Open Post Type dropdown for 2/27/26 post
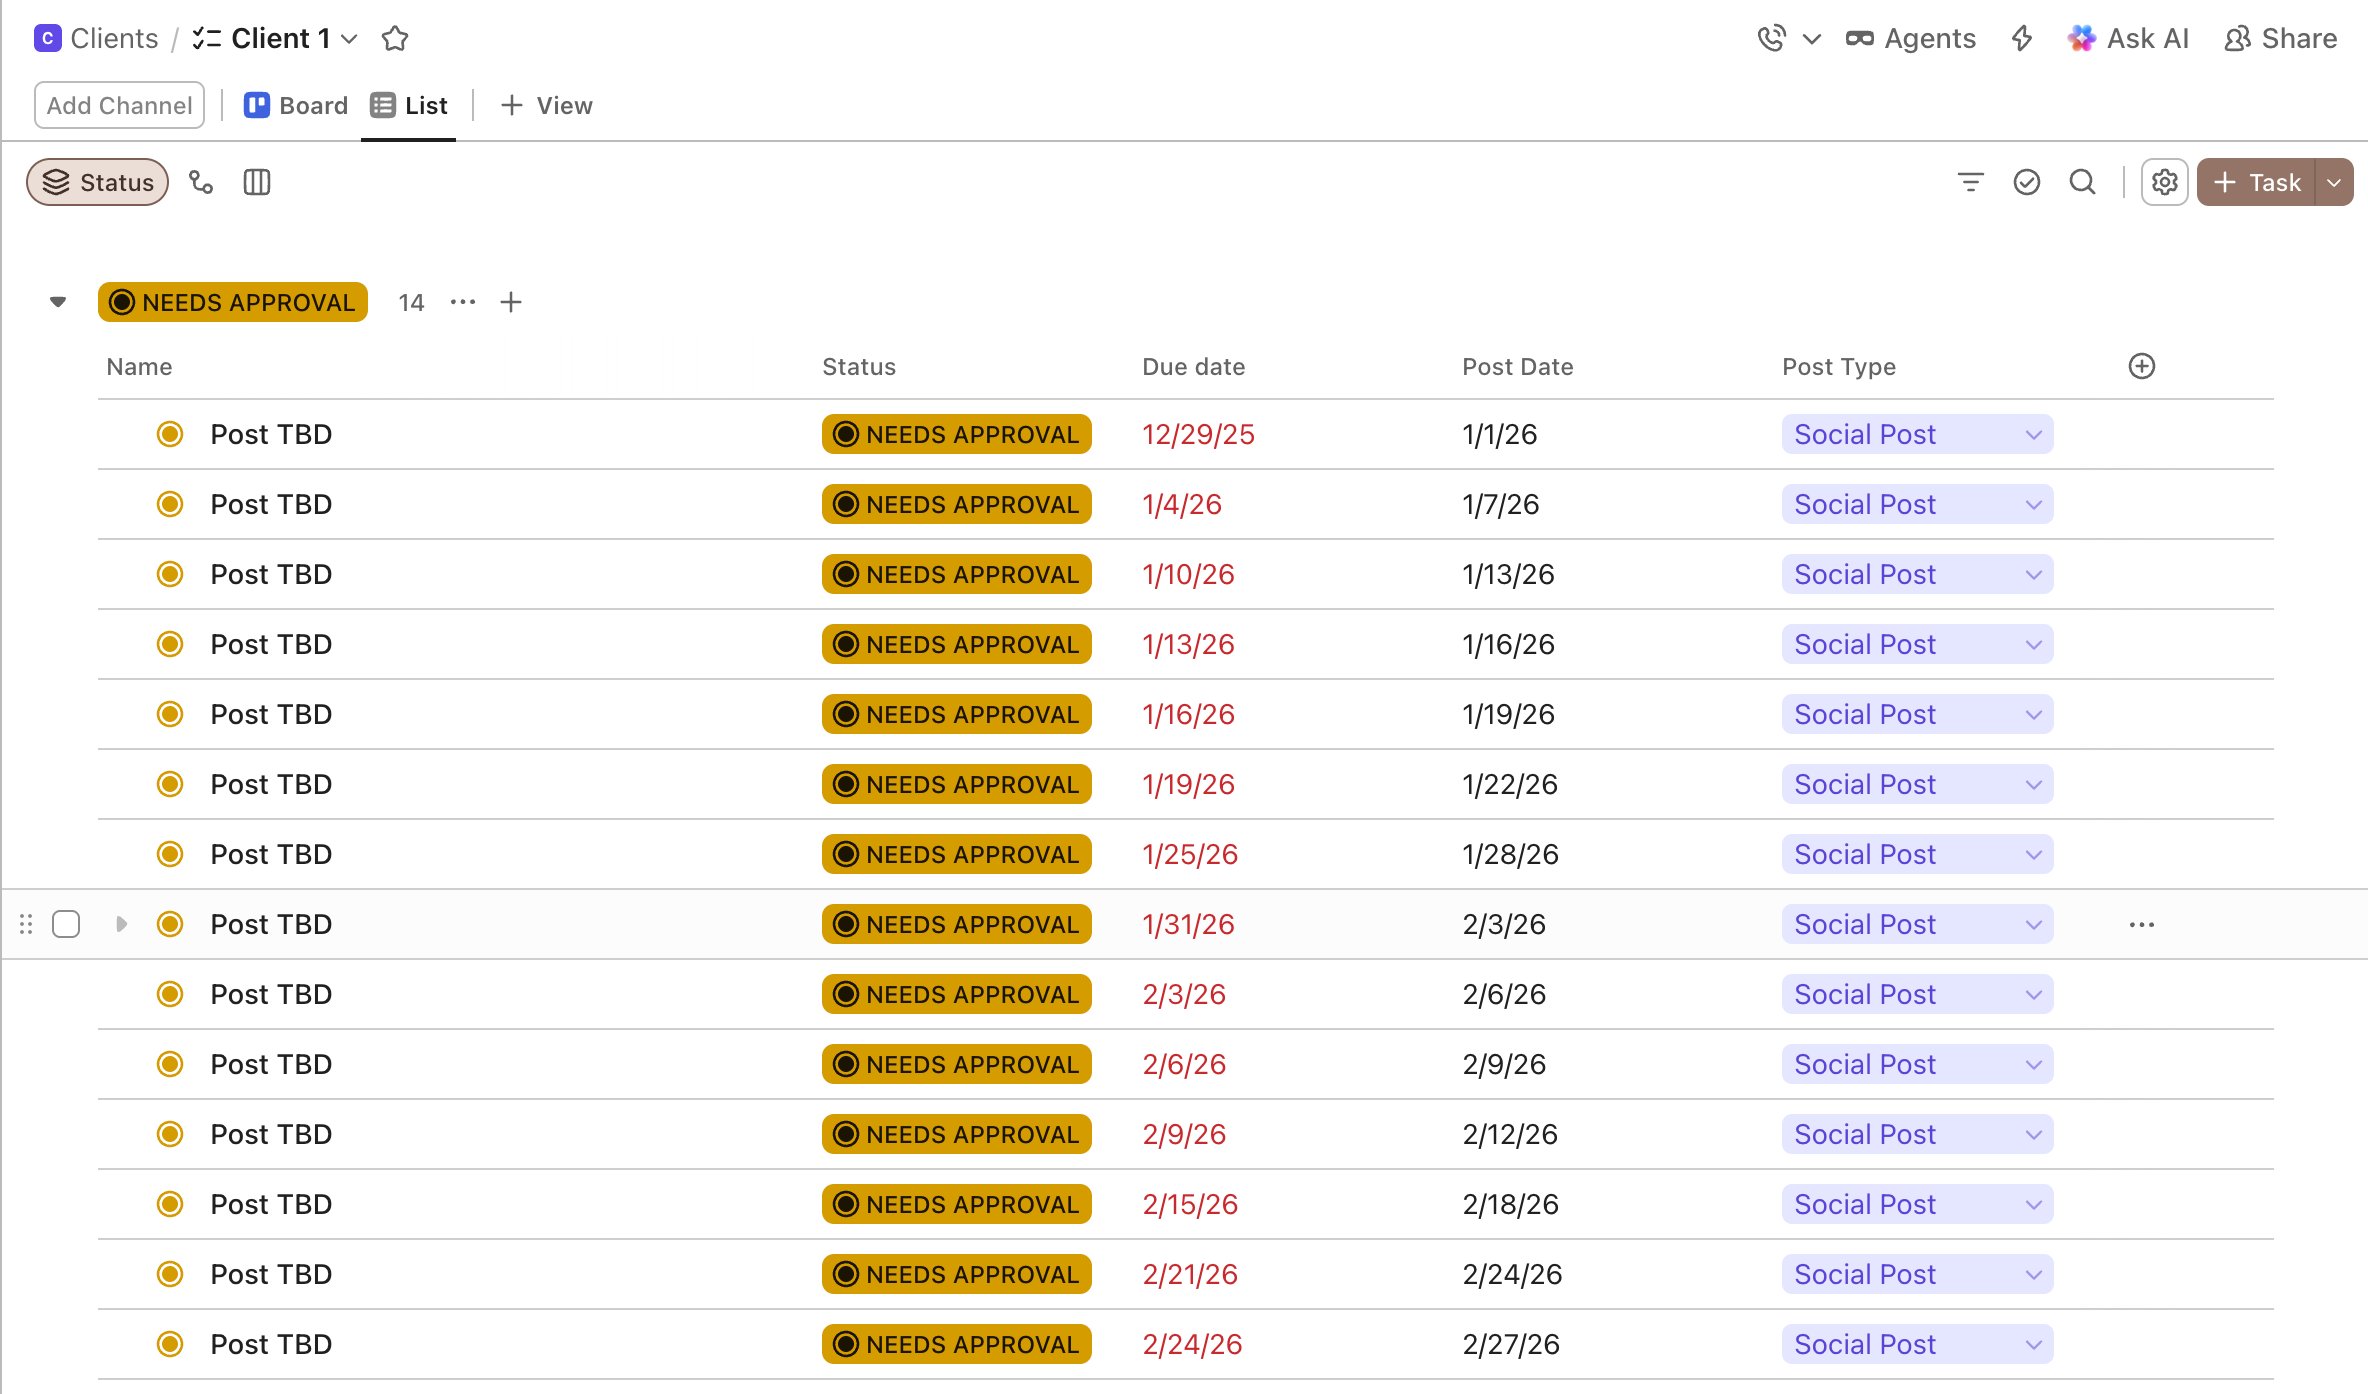The width and height of the screenshot is (2368, 1394). click(x=1917, y=1344)
